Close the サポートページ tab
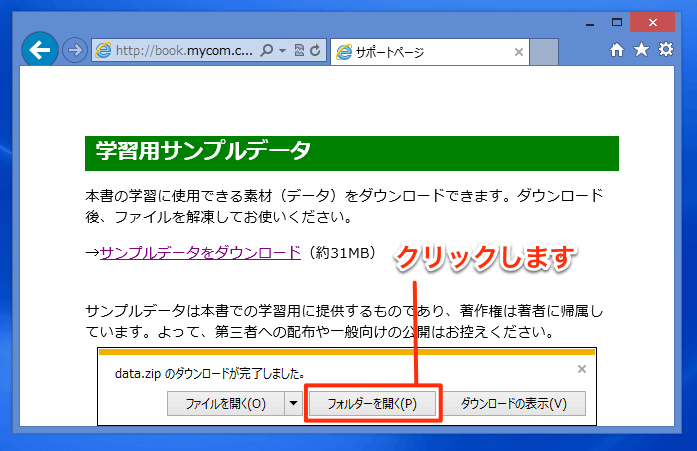 pos(518,52)
